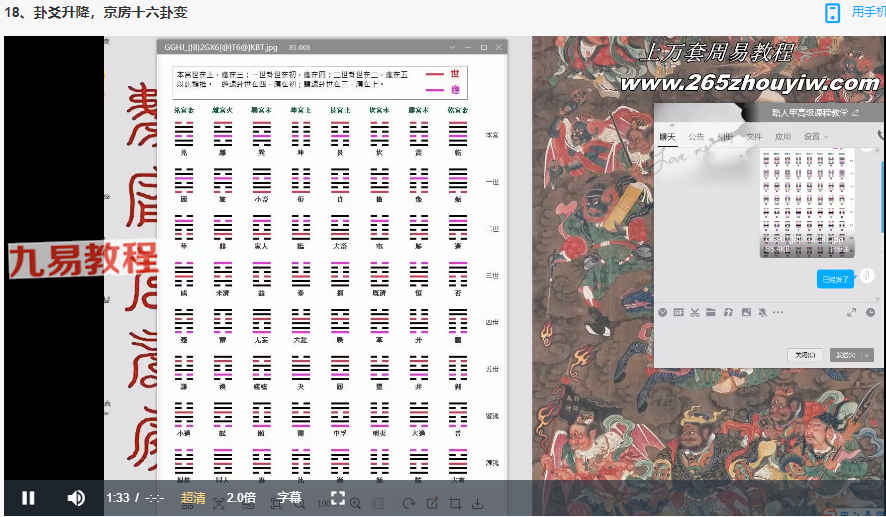Toggle the 字幕 subtitles option
Image resolution: width=886 pixels, height=517 pixels.
[x=289, y=498]
